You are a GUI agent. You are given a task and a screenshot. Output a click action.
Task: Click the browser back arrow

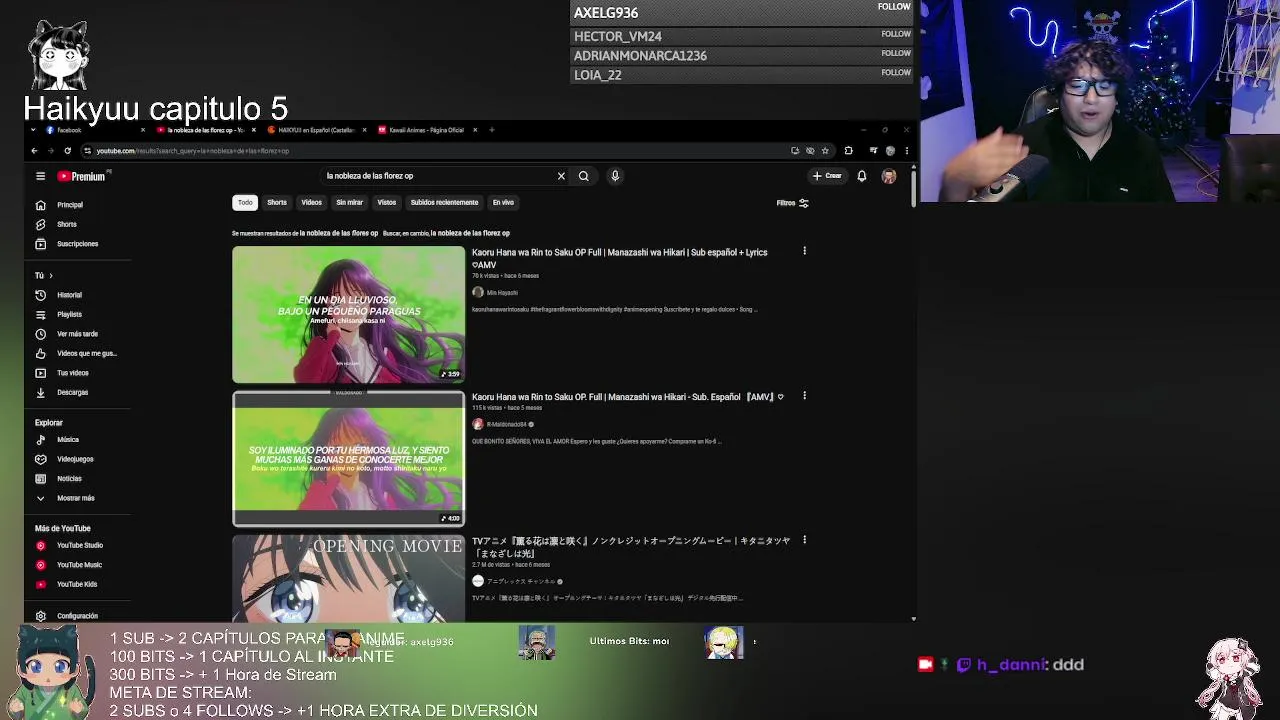34,151
